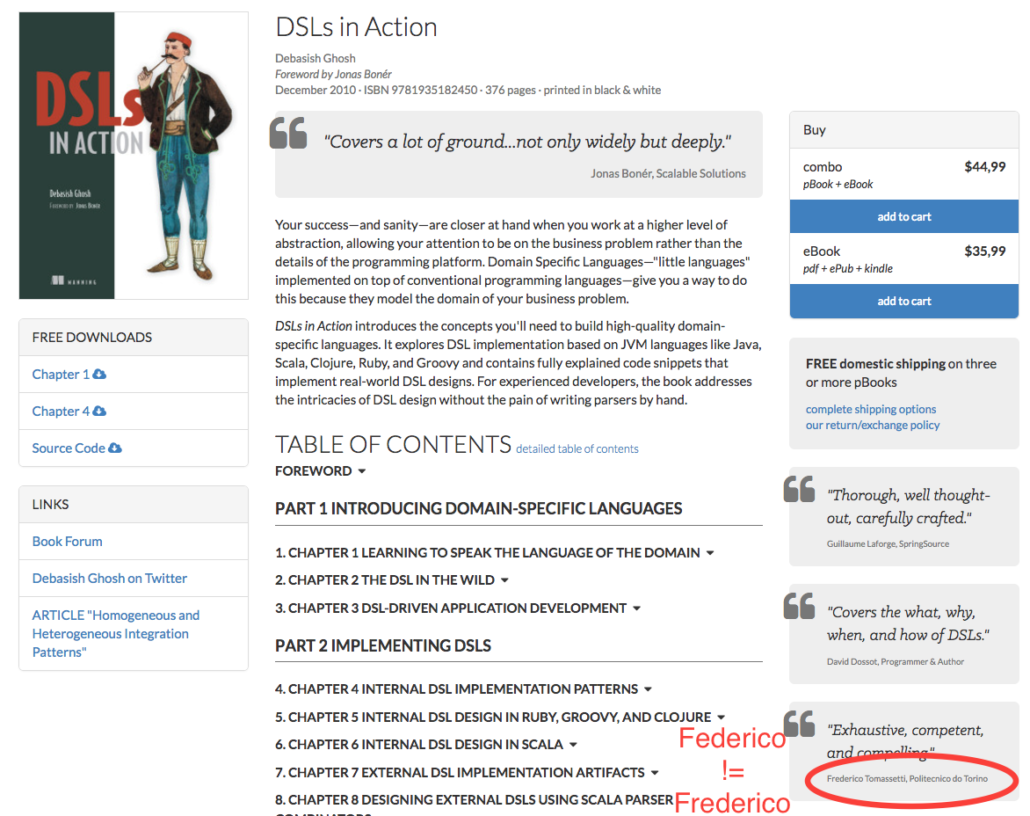Add the eBook to cart
This screenshot has width=1030, height=816.
(x=904, y=301)
